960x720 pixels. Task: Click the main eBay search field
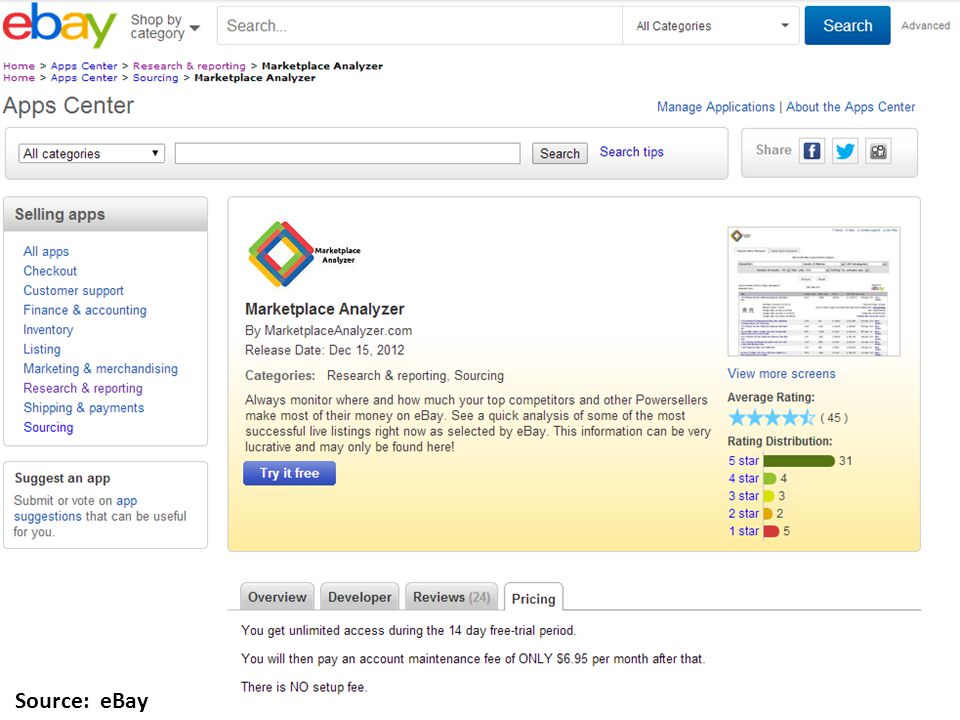[420, 26]
